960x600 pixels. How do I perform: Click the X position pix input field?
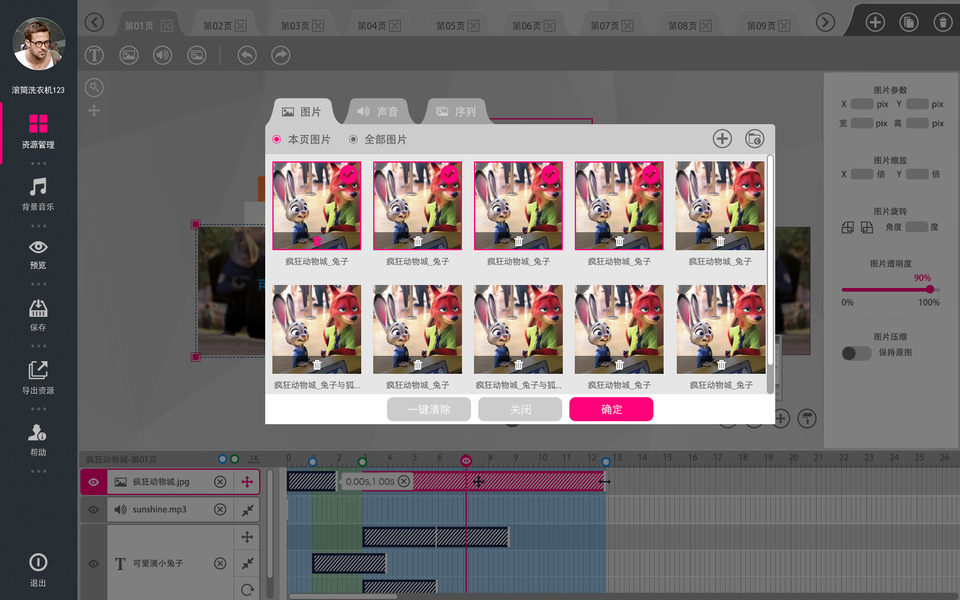[862, 104]
